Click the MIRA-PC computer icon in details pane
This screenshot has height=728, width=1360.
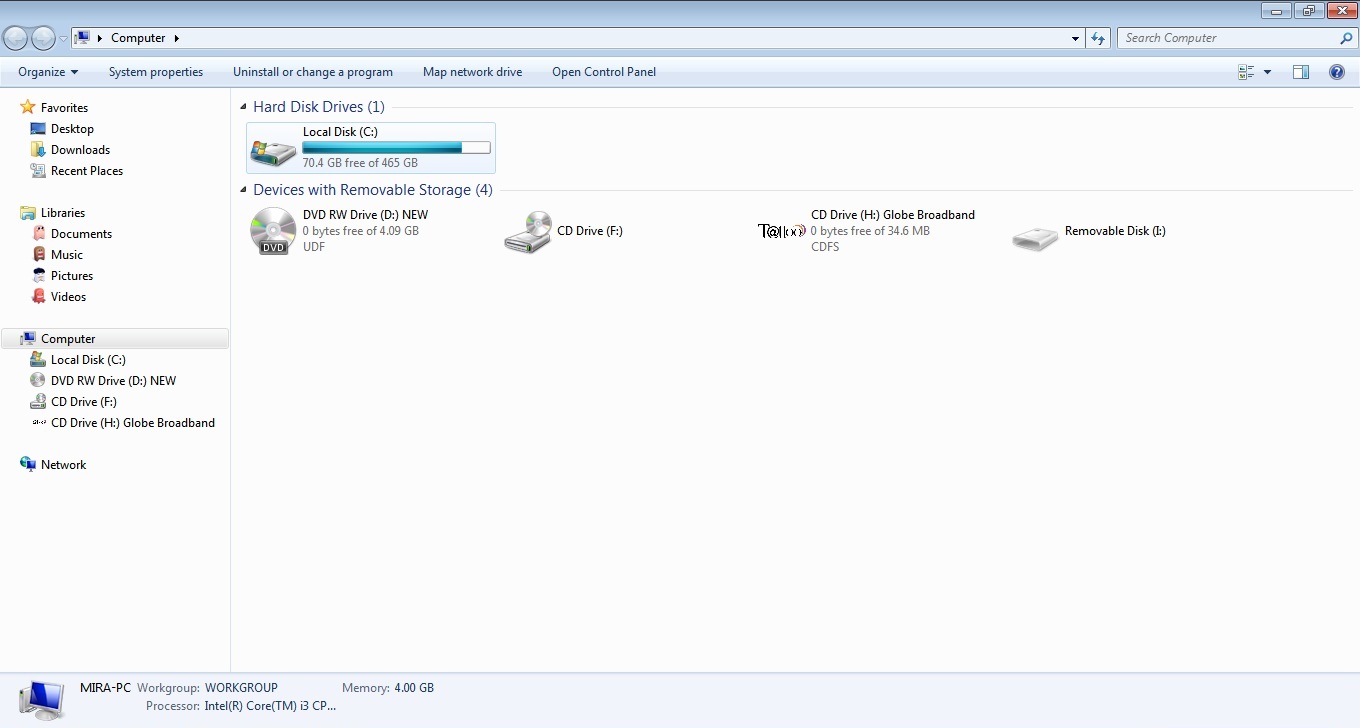click(x=42, y=700)
